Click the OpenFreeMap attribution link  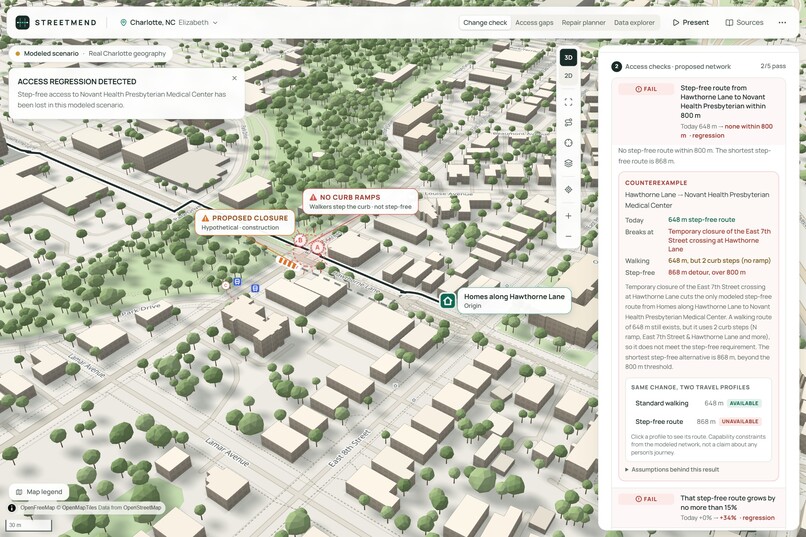click(x=38, y=508)
